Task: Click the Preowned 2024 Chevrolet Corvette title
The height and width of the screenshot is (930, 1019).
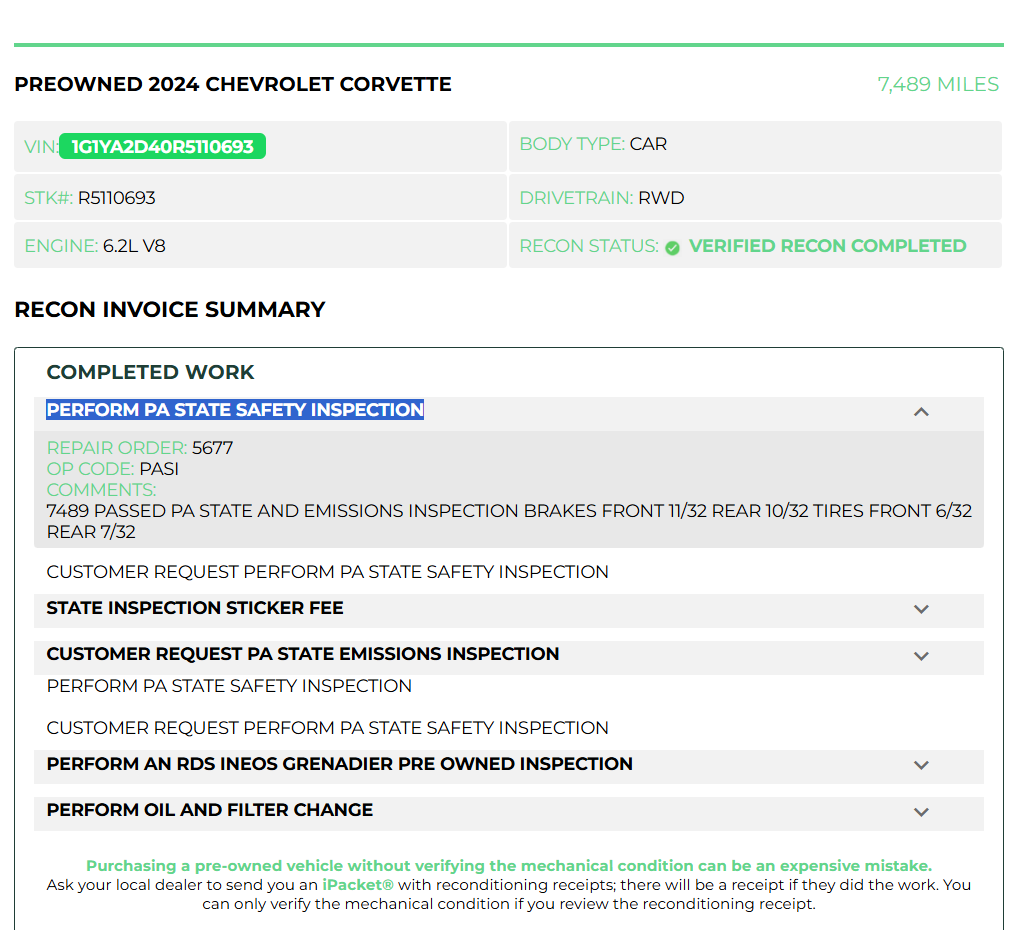Action: point(233,84)
